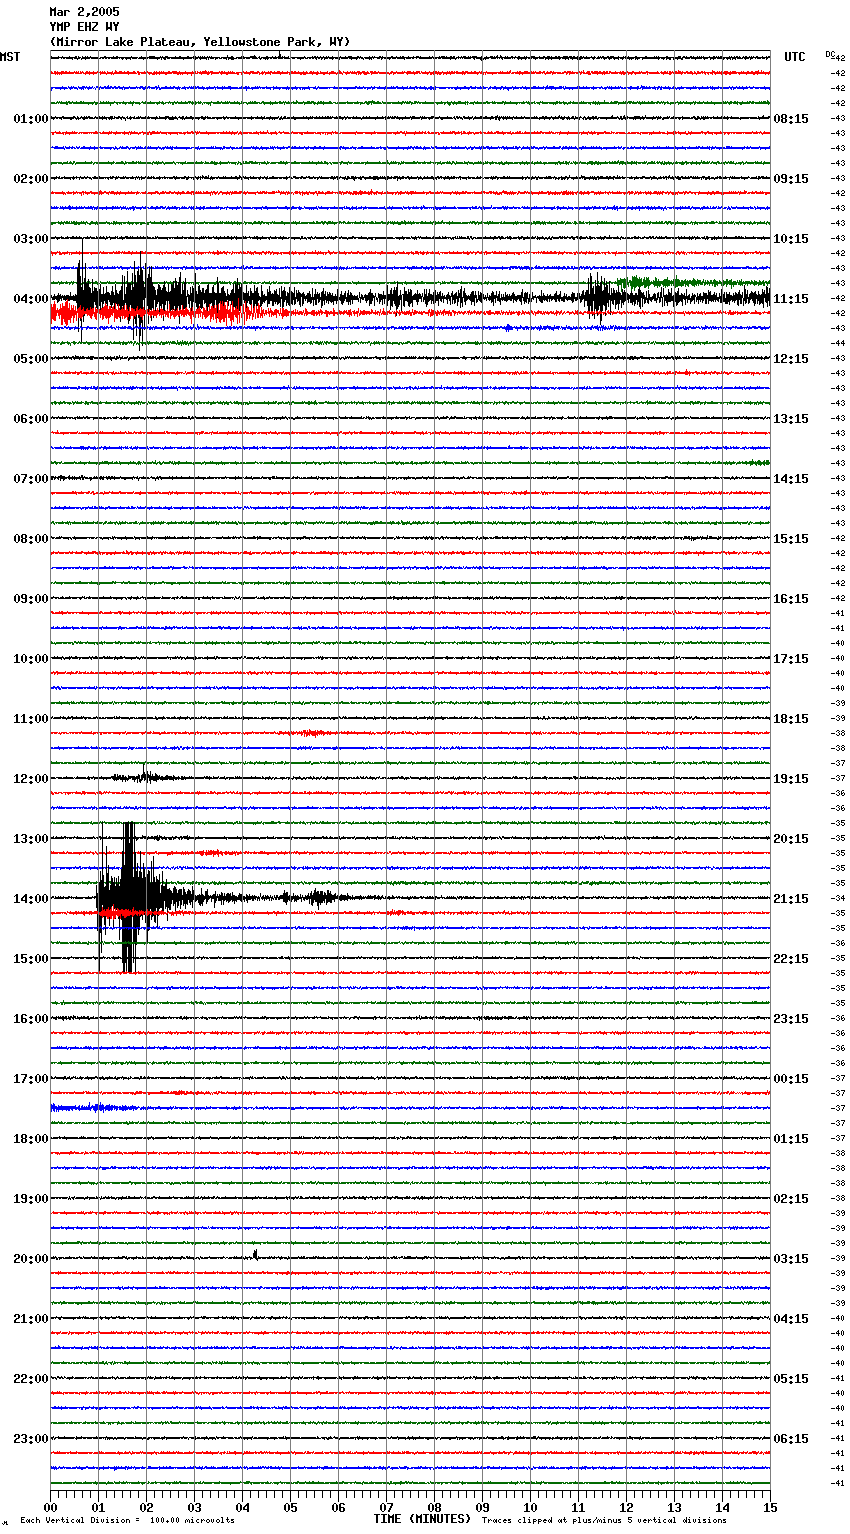Select the 02:00 MST time label
850x1534 pixels.
(31, 179)
